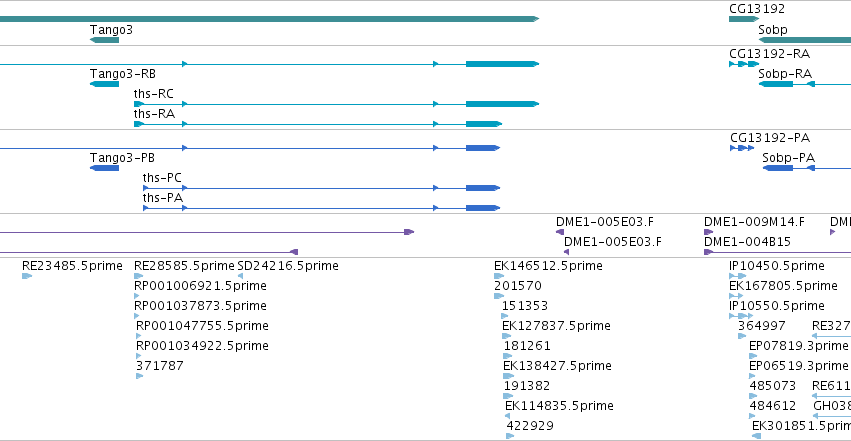The height and width of the screenshot is (441, 851).
Task: Click the ths-PA coding feature
Action: coord(321,208)
